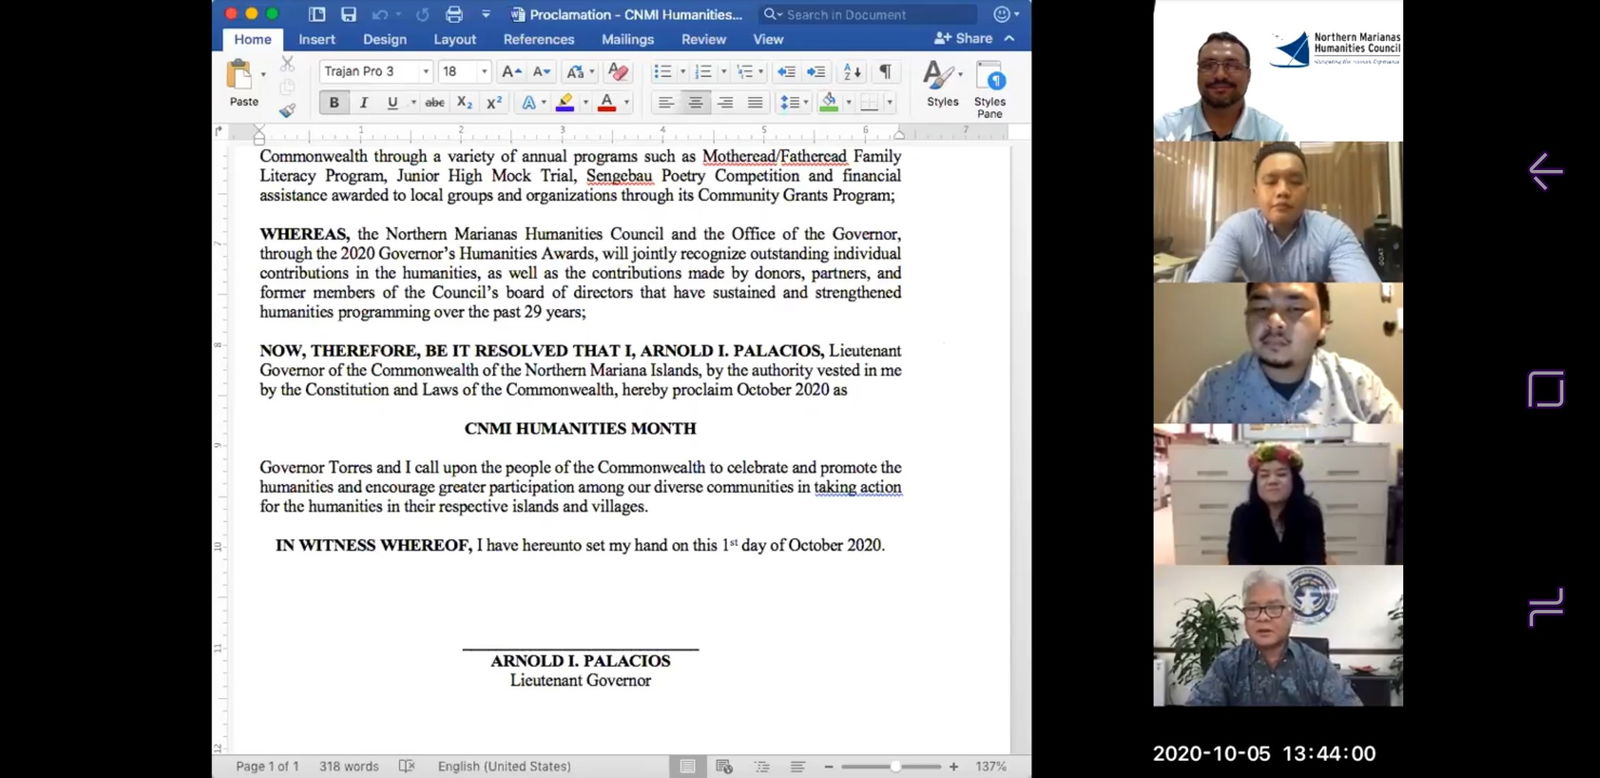This screenshot has height=778, width=1600.
Task: Click the Clear Formatting eraser icon
Action: point(618,72)
